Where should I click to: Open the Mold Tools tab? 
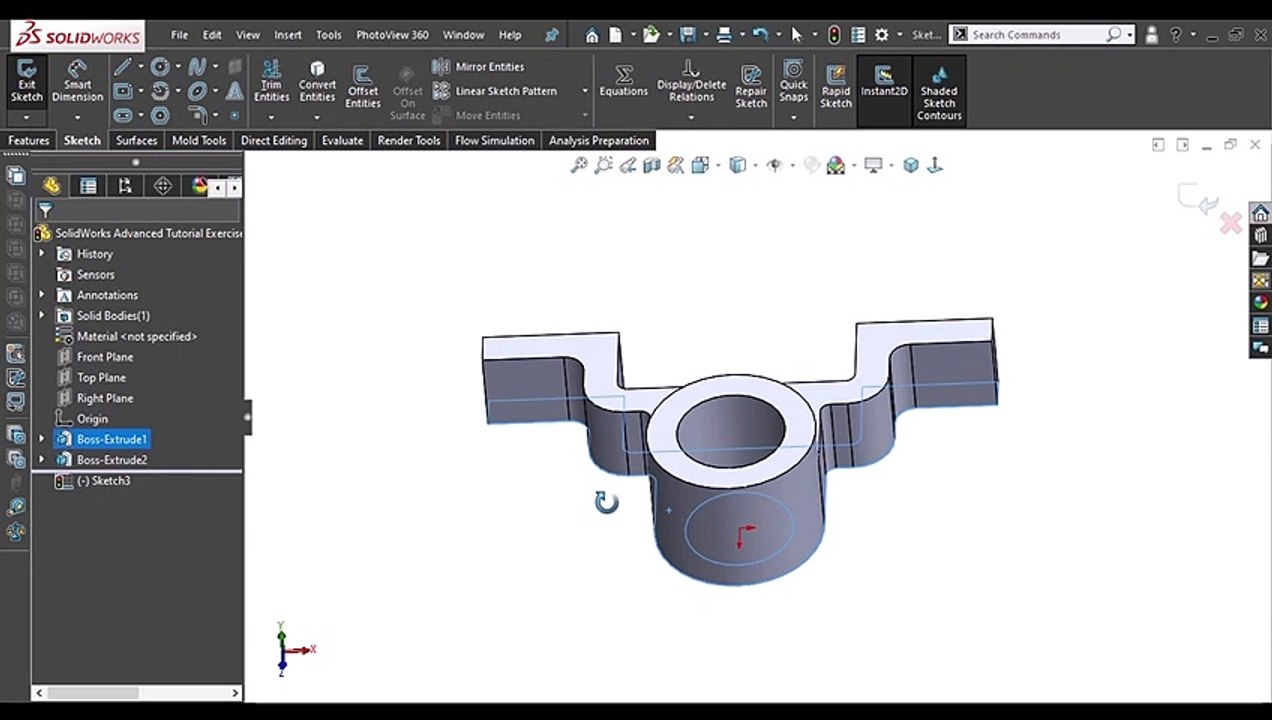[x=199, y=141]
